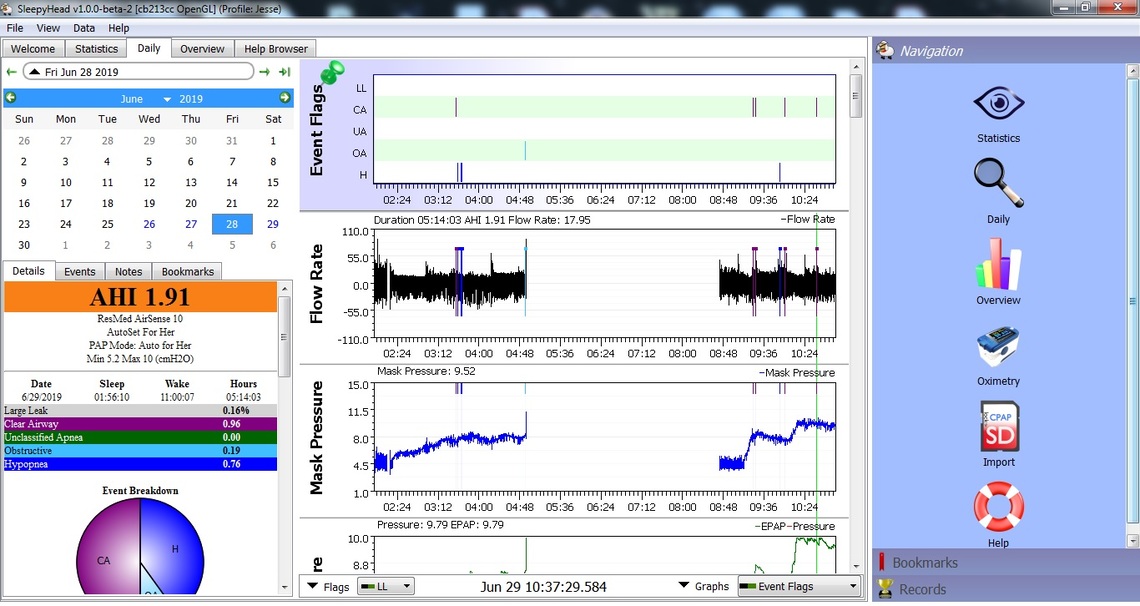Open the Flags dropdown triangle

pyautogui.click(x=313, y=586)
